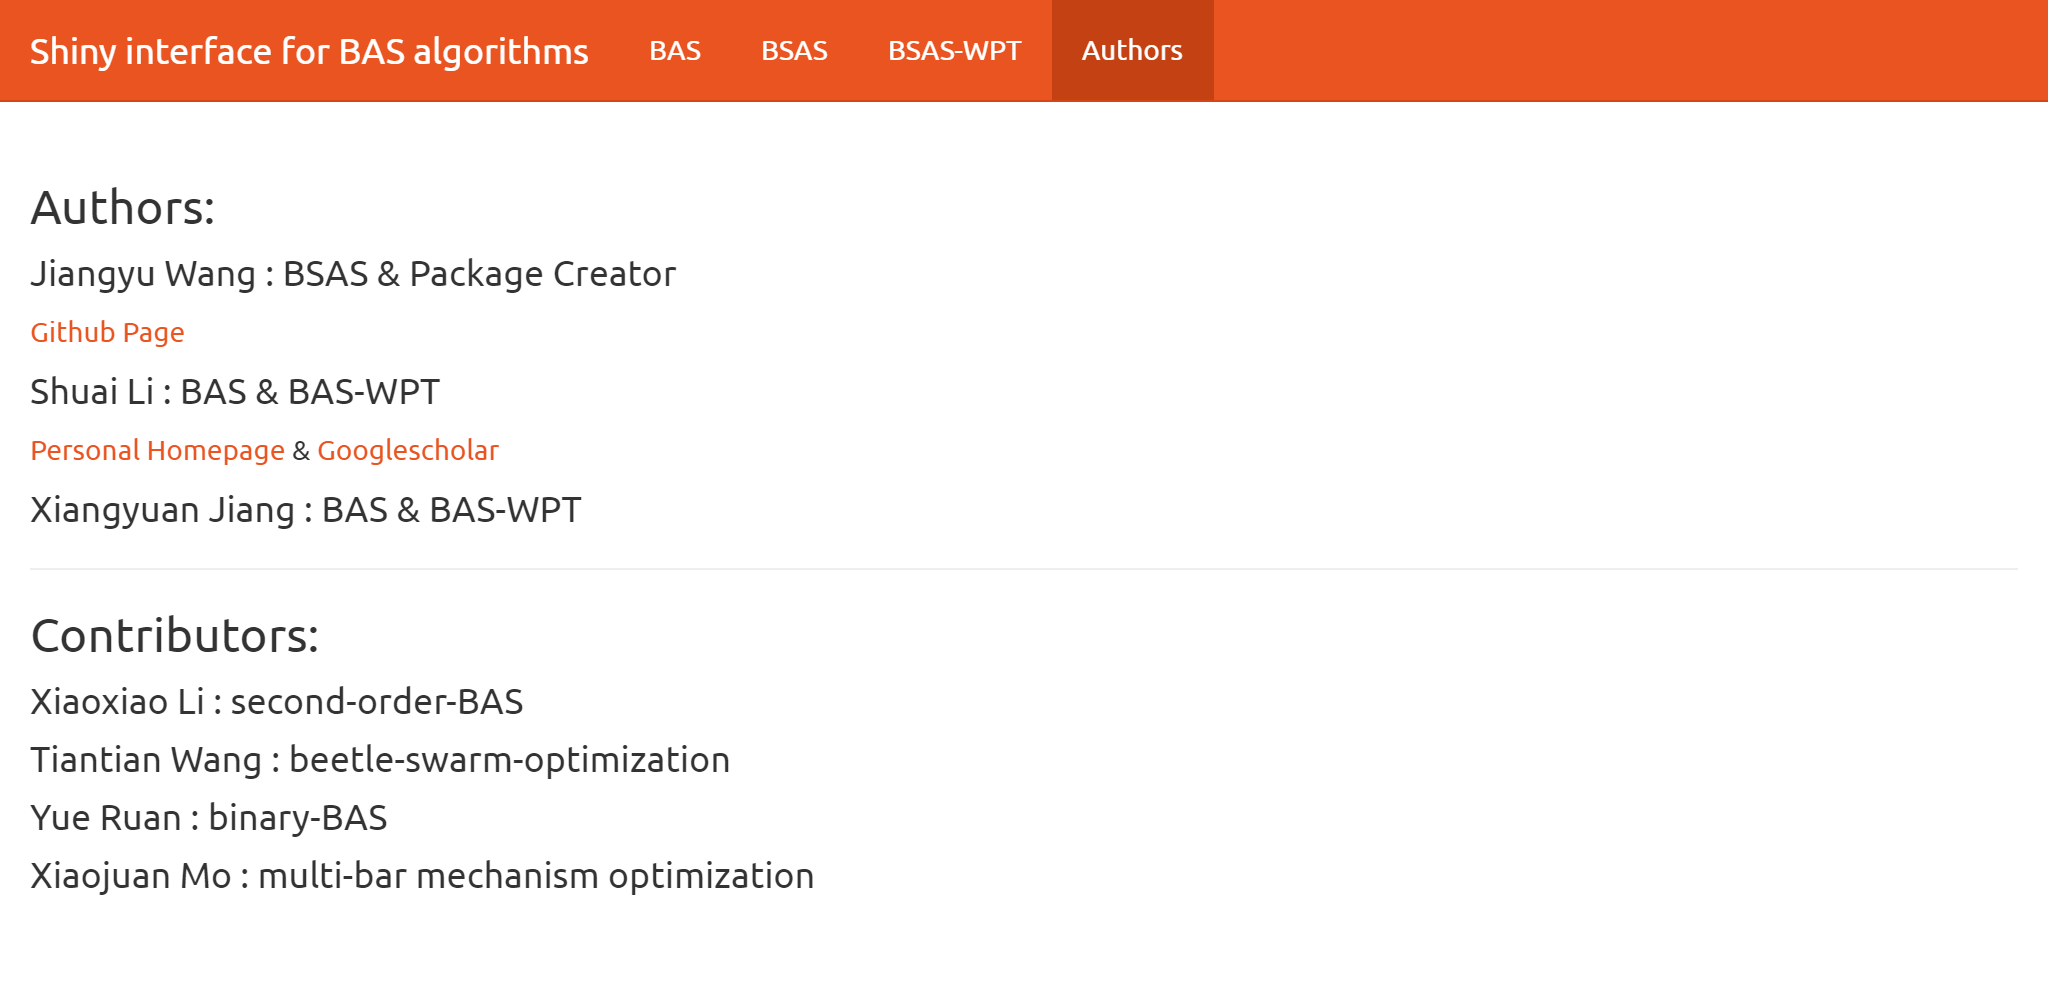
Task: Click the Contributors: heading
Action: pos(175,636)
